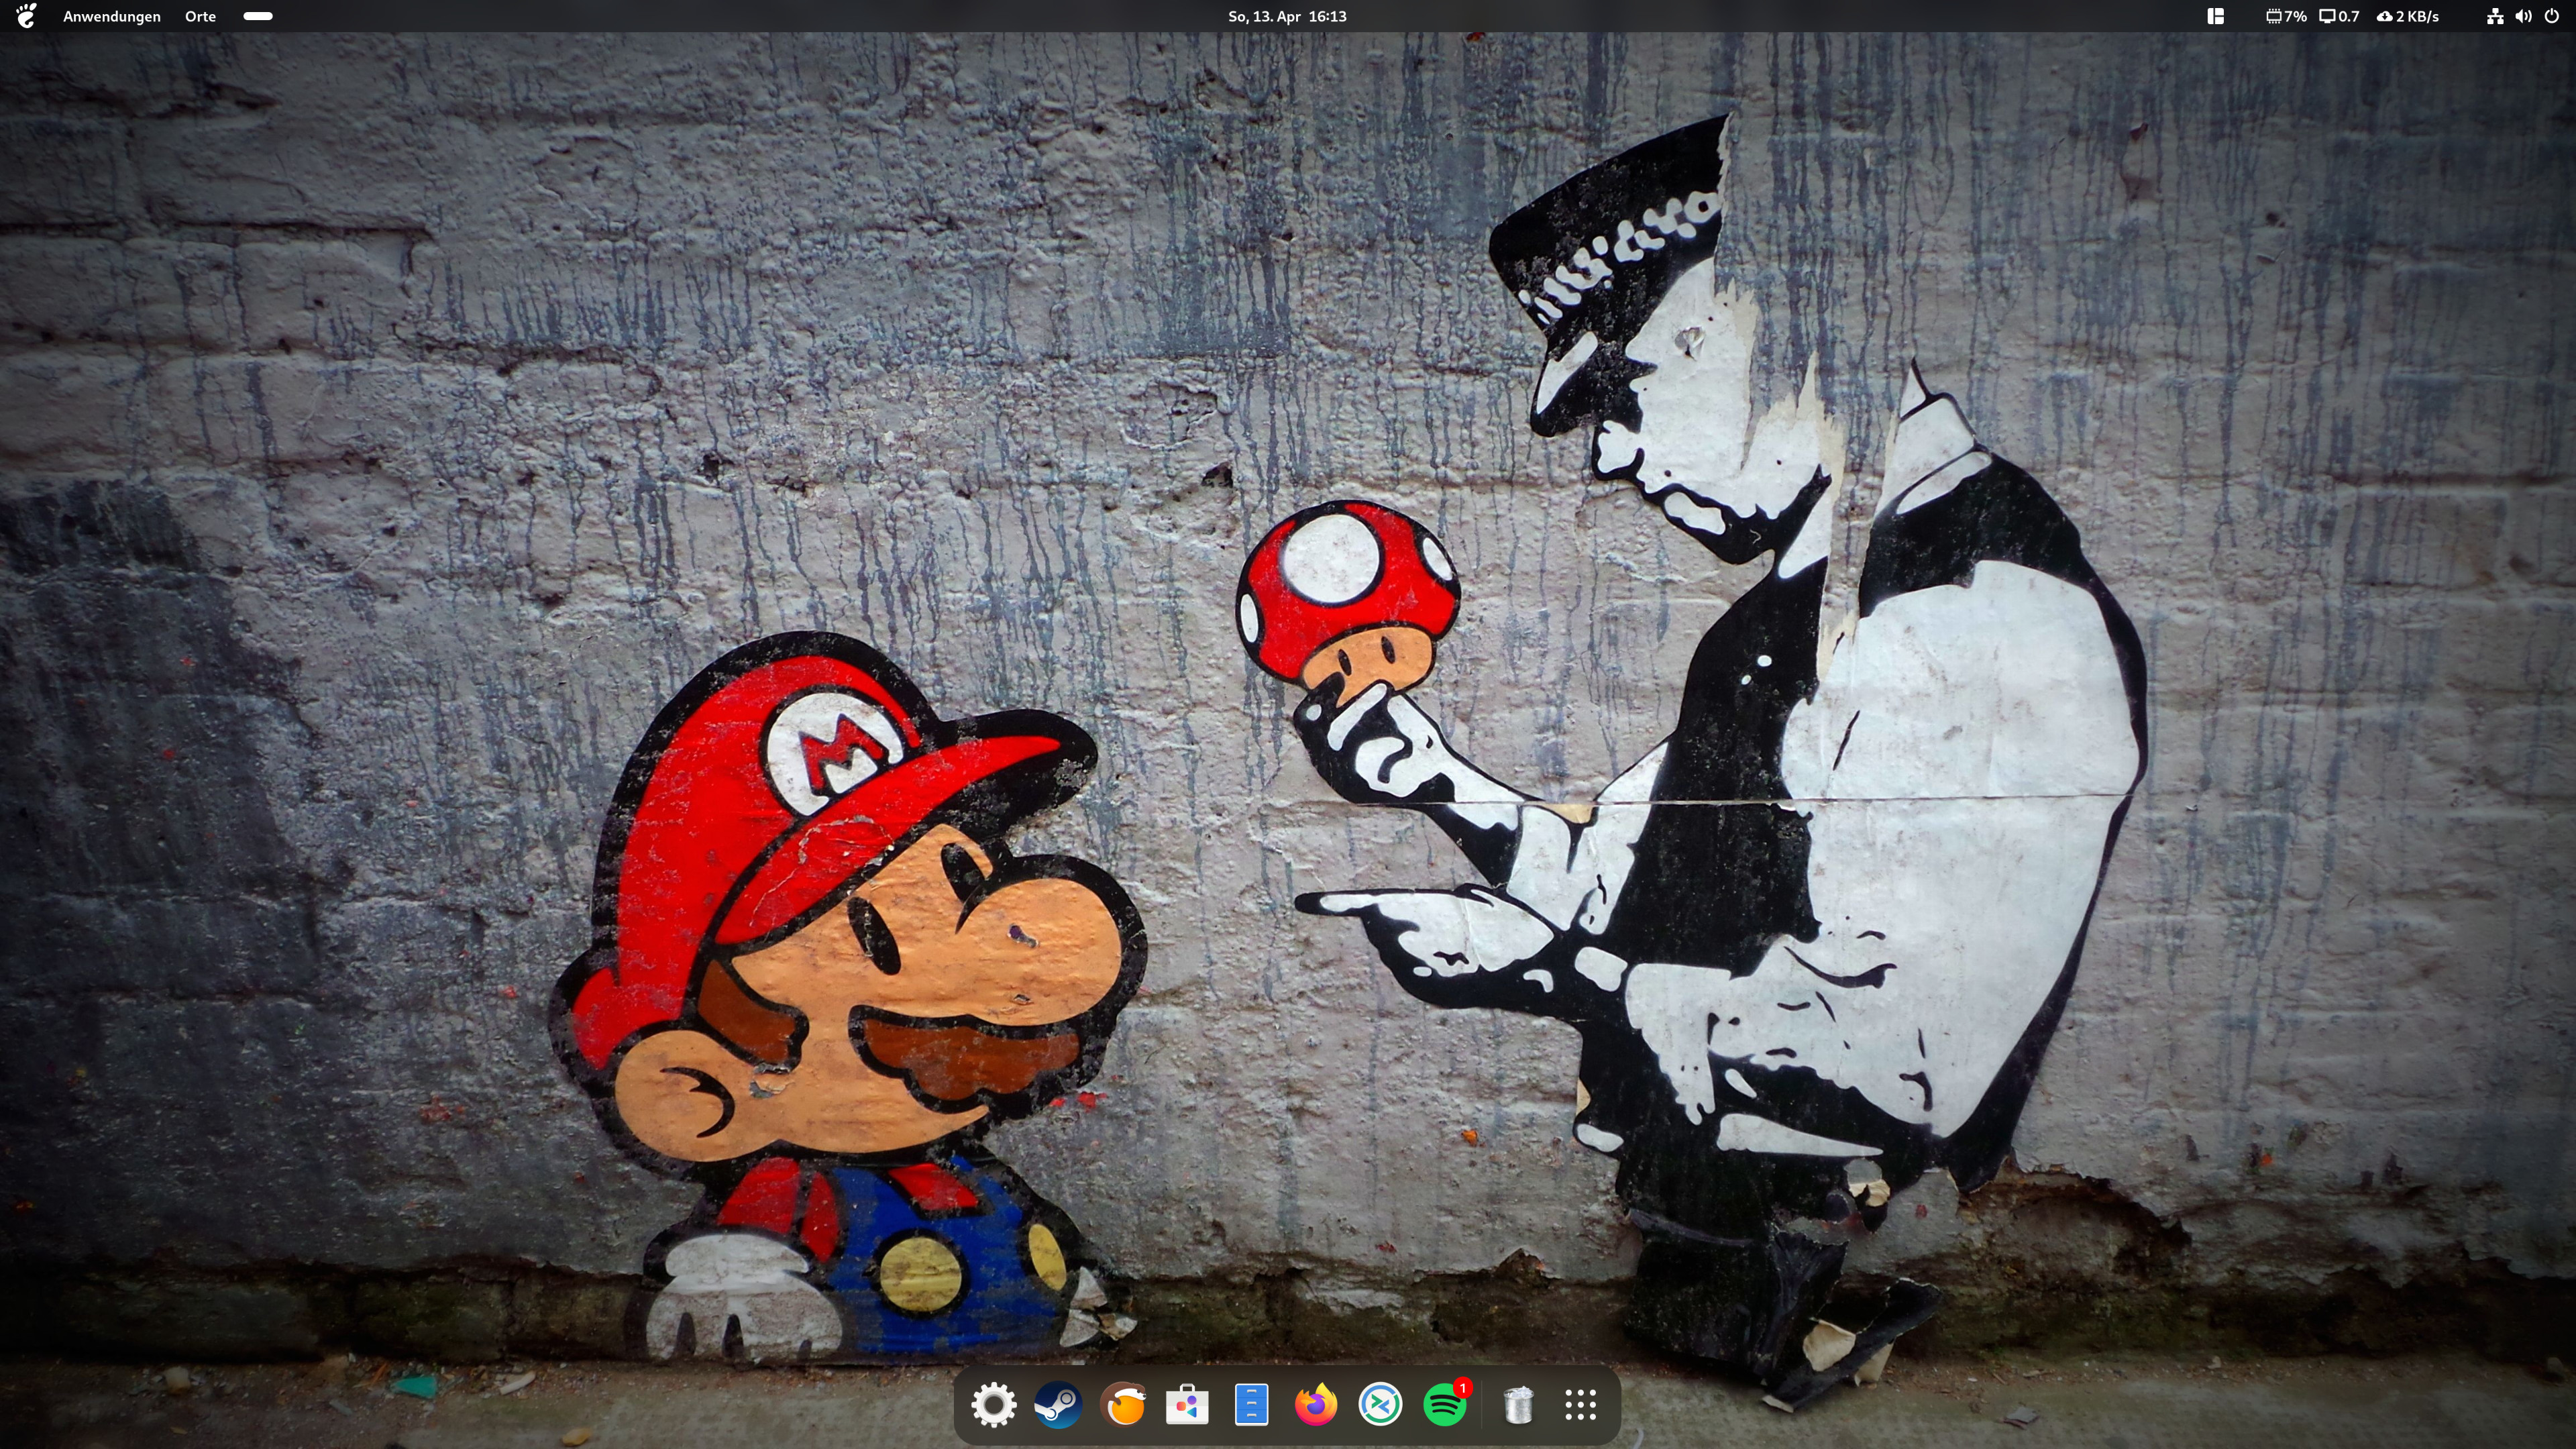Open Spotify with notification badge
The image size is (2576, 1449).
(1445, 1405)
